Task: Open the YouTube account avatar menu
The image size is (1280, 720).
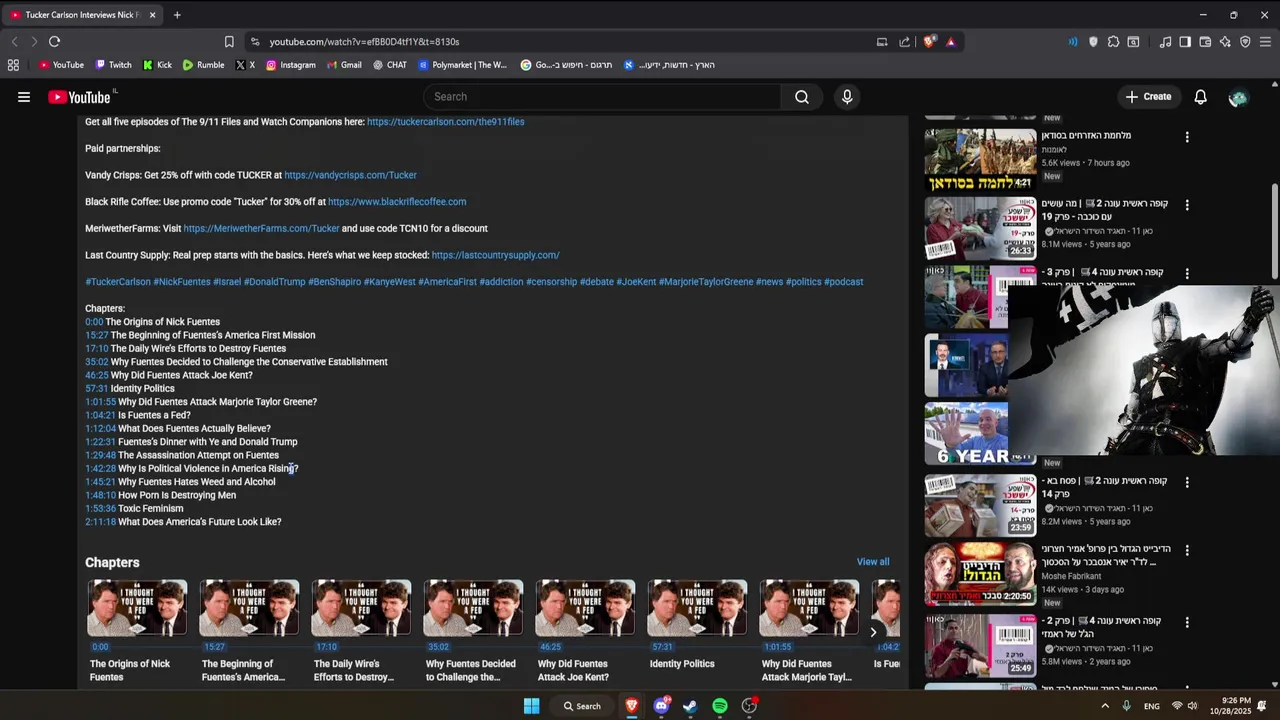Action: click(x=1238, y=97)
